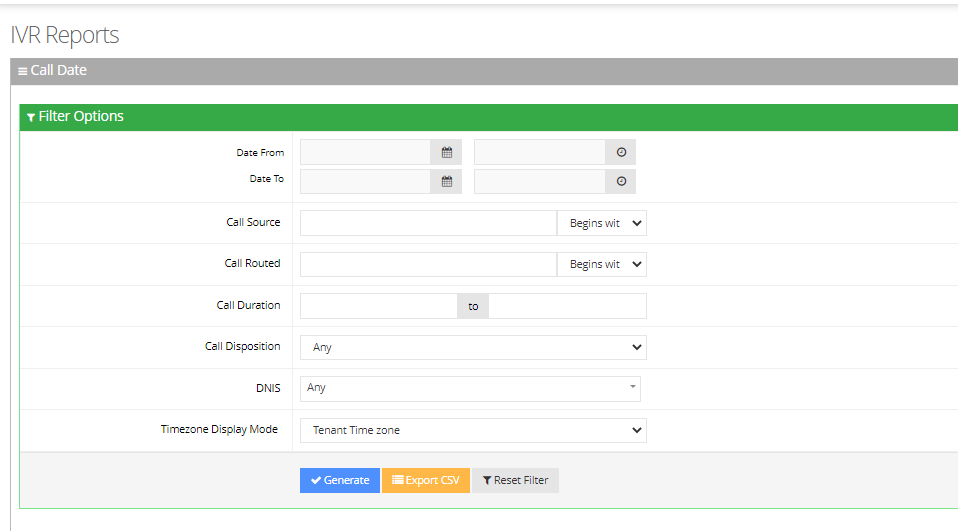958x531 pixels.
Task: Click the Generate button
Action: tap(340, 480)
